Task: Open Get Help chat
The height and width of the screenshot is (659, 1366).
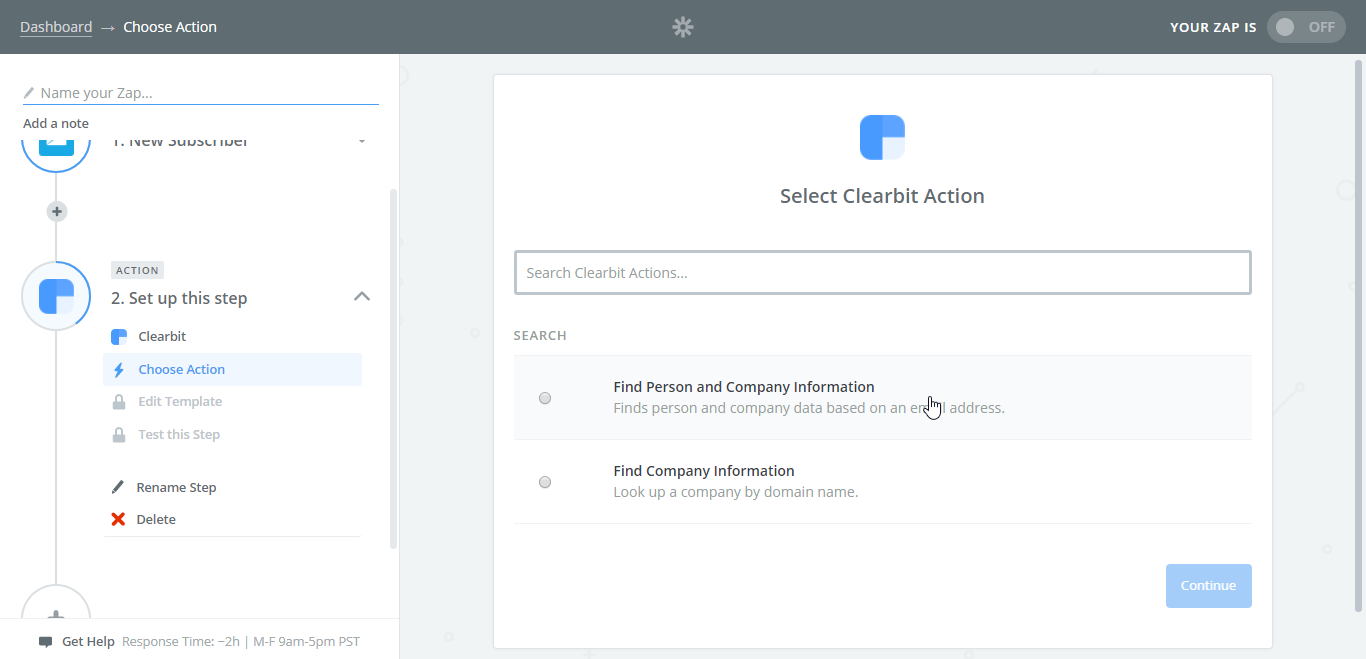Action: pyautogui.click(x=88, y=641)
